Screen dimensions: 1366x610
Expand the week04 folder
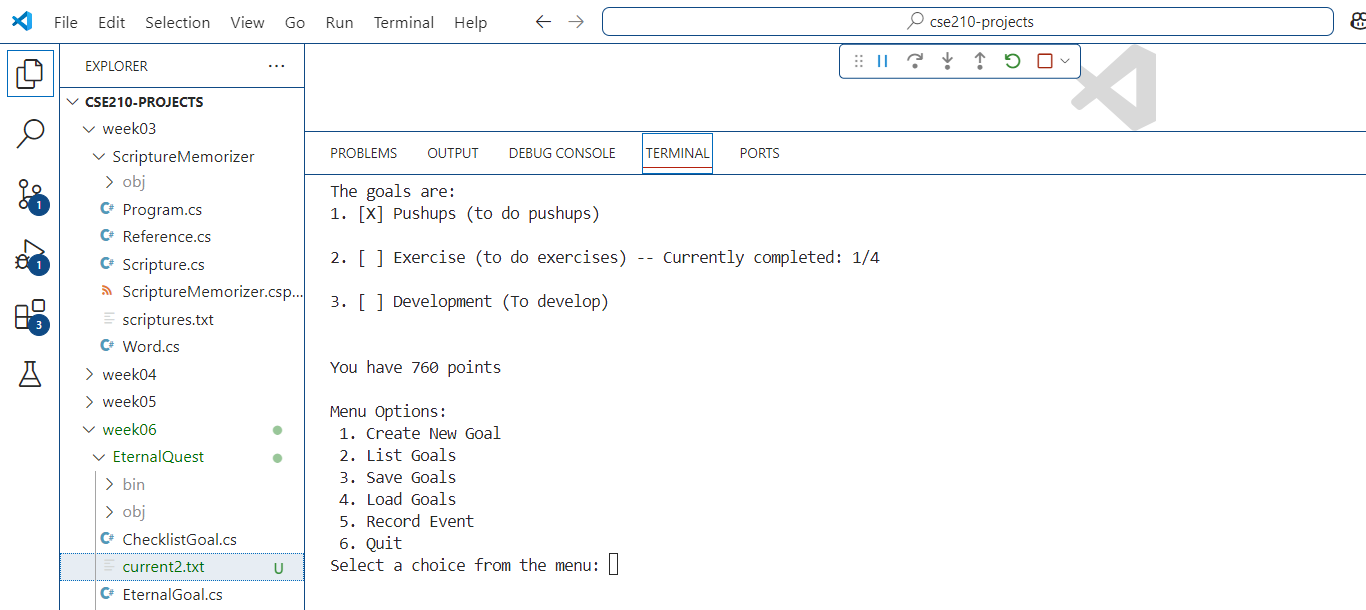click(x=129, y=375)
